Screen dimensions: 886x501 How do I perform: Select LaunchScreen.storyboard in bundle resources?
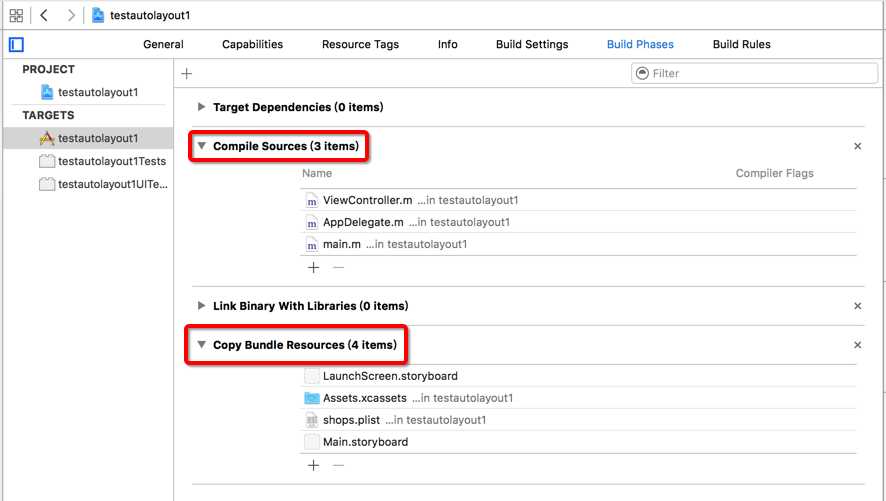point(578,376)
